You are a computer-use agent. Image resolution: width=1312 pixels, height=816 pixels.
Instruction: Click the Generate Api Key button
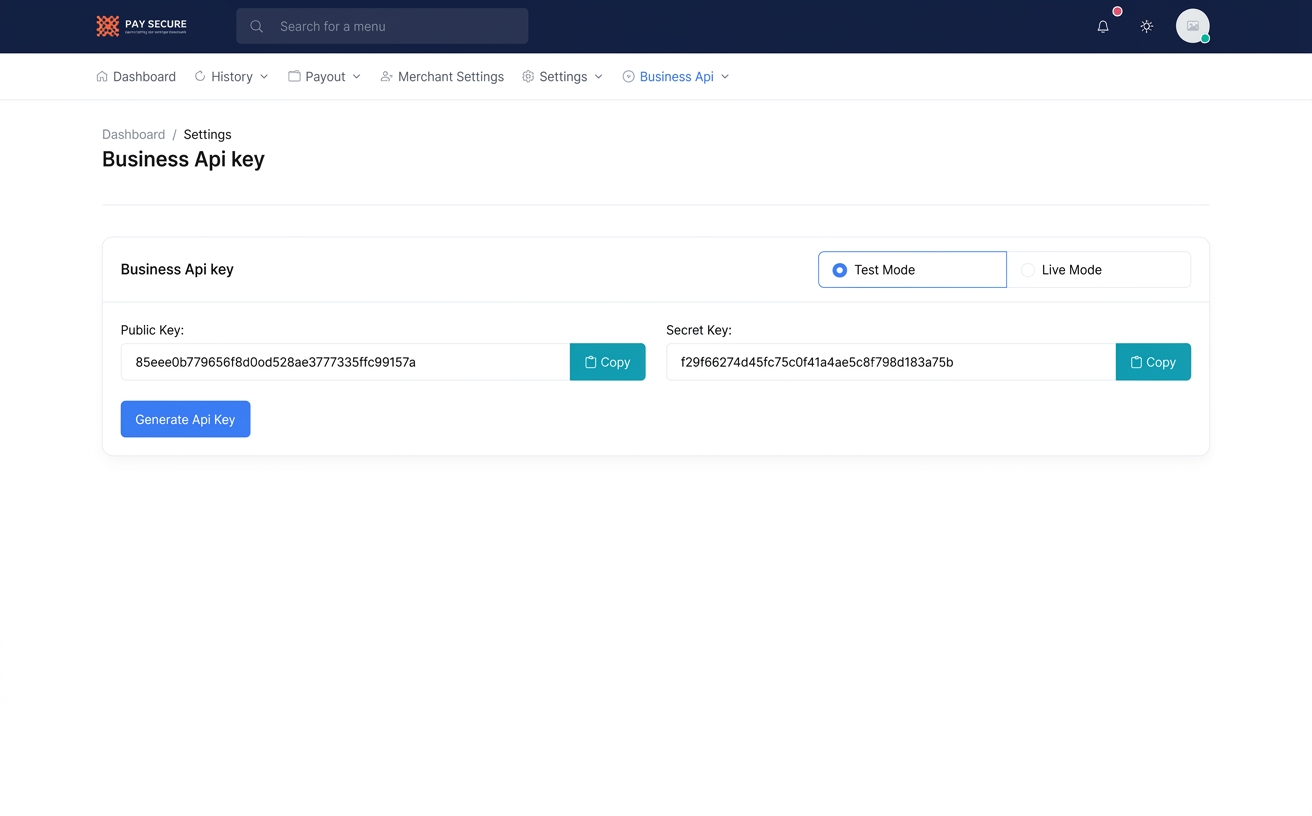tap(186, 419)
